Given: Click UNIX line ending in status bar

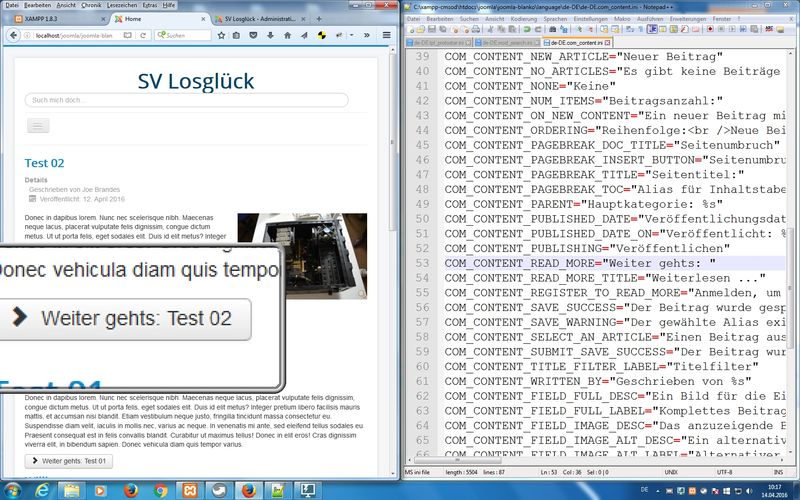Looking at the screenshot, I should tap(671, 472).
